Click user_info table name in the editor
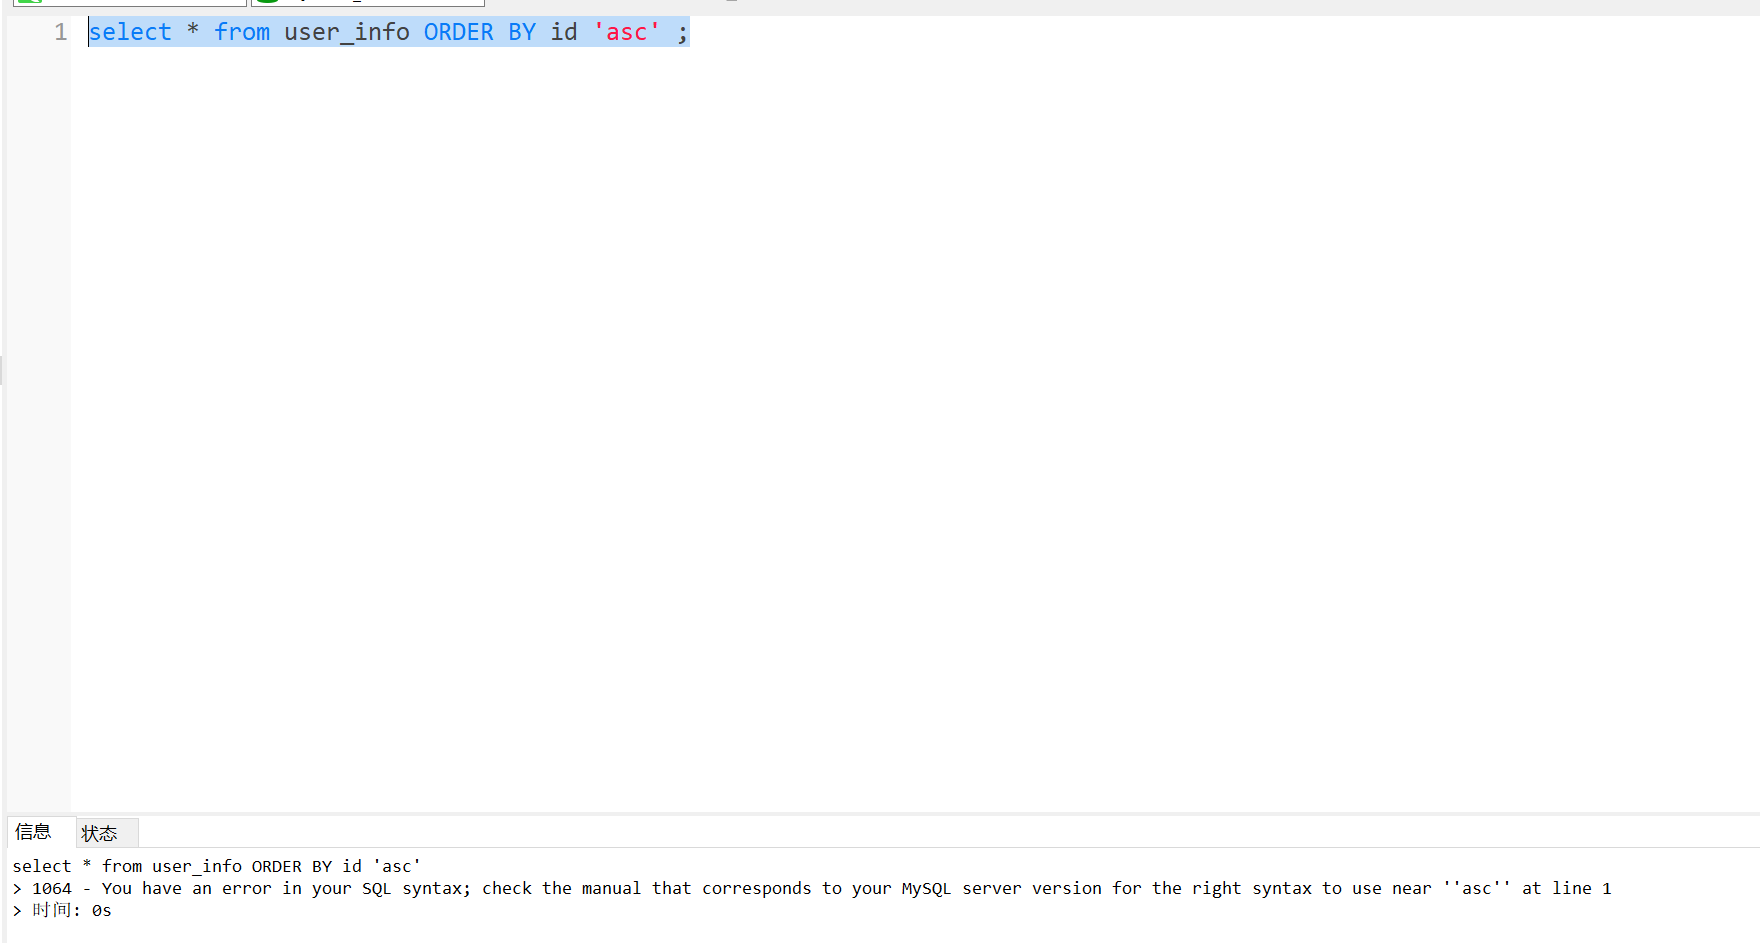The height and width of the screenshot is (943, 1760). pos(347,33)
